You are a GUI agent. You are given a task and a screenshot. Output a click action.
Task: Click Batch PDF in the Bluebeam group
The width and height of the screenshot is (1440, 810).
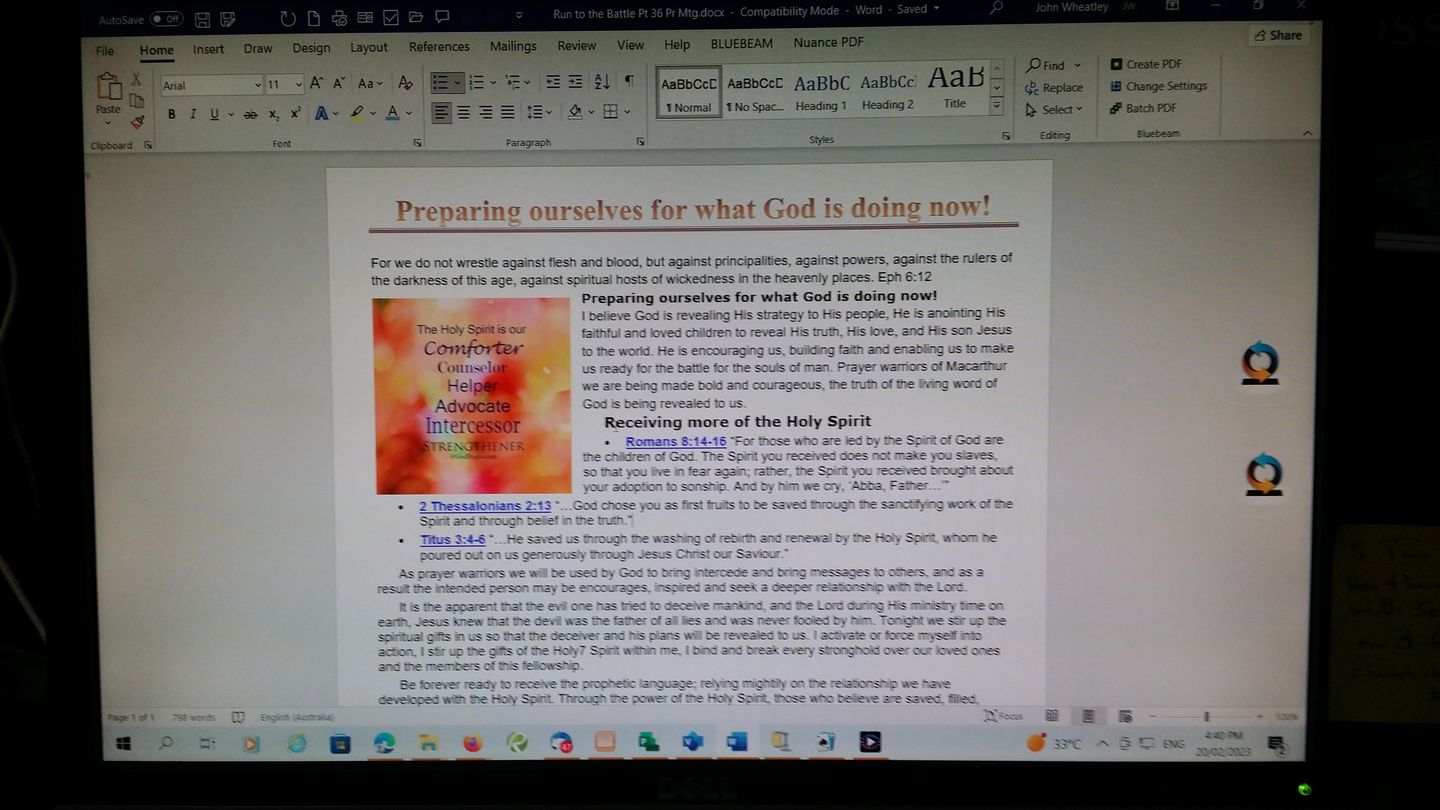[1143, 108]
